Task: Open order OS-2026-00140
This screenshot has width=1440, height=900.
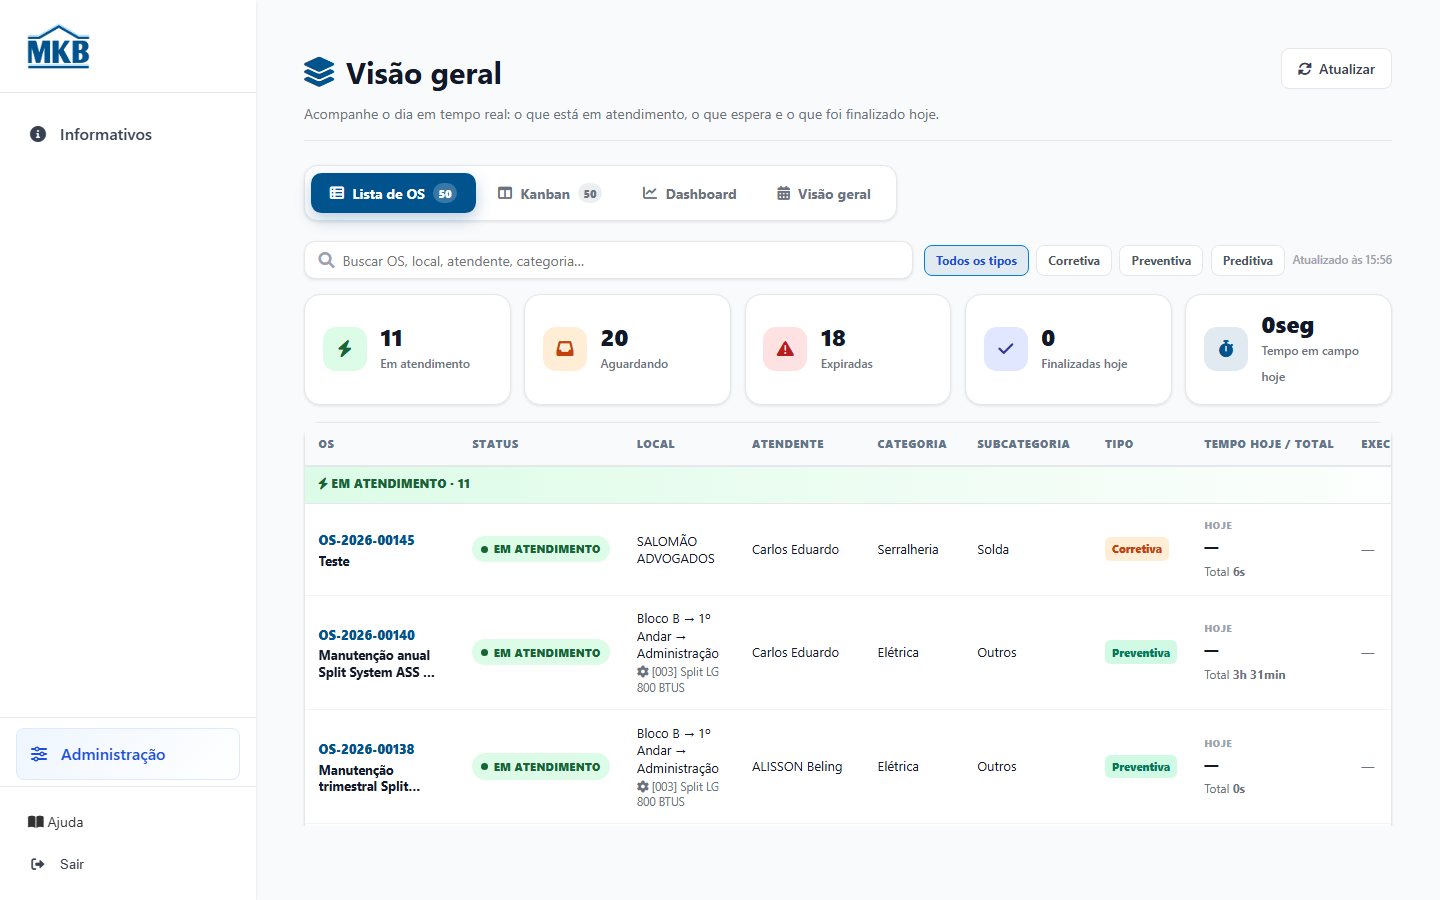Action: coord(366,635)
